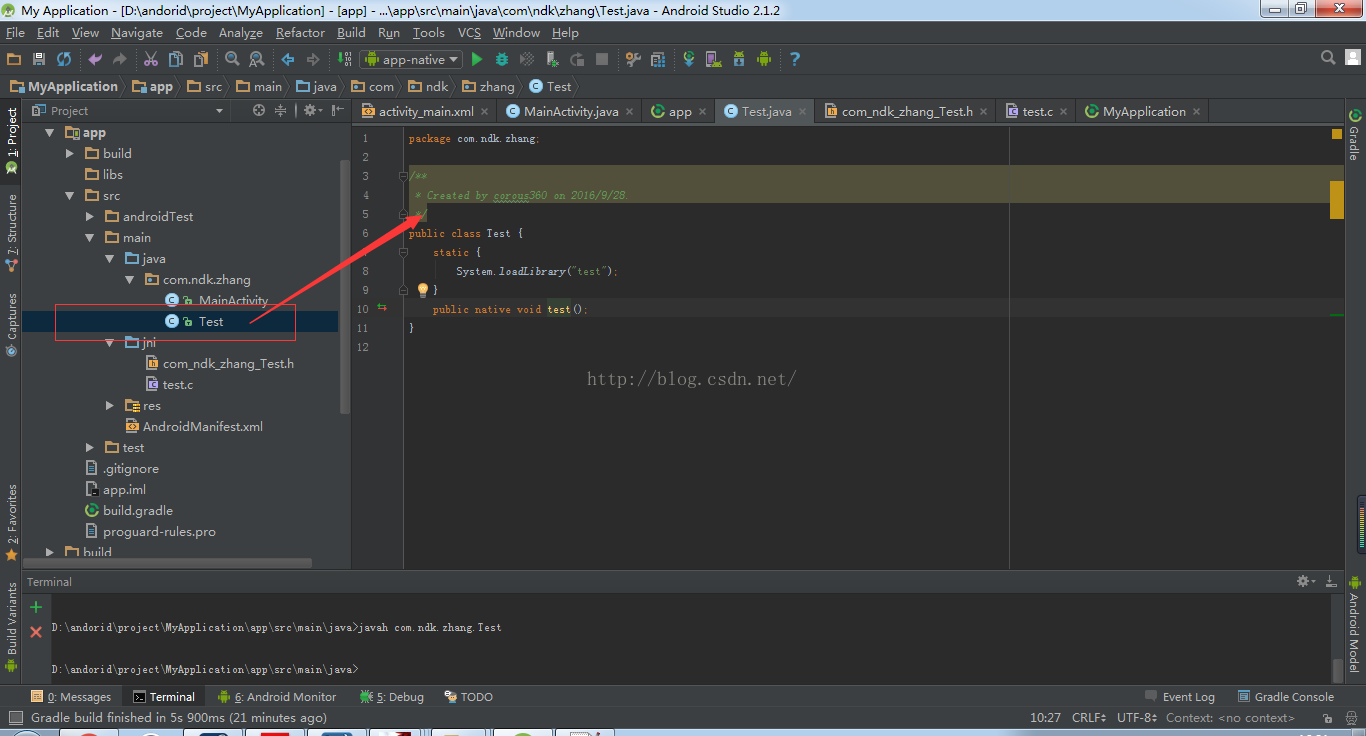Image resolution: width=1366 pixels, height=736 pixels.
Task: Click the Cut scissors icon
Action: (151, 60)
